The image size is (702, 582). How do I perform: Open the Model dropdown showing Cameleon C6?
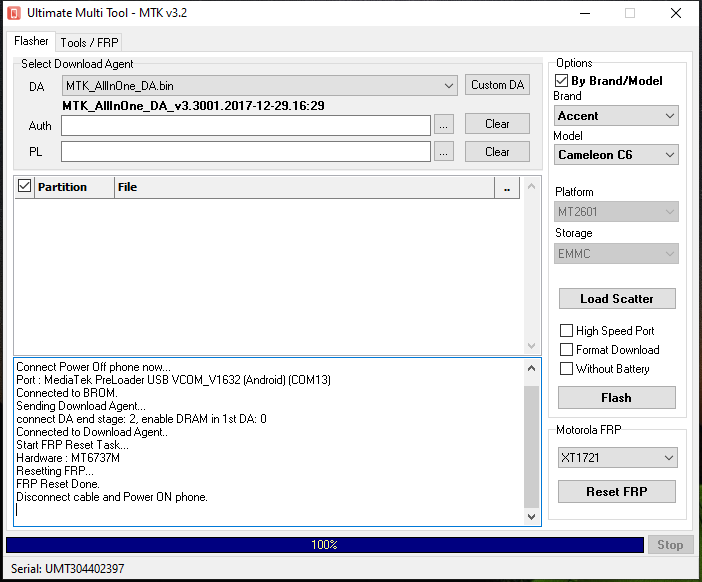(x=616, y=154)
